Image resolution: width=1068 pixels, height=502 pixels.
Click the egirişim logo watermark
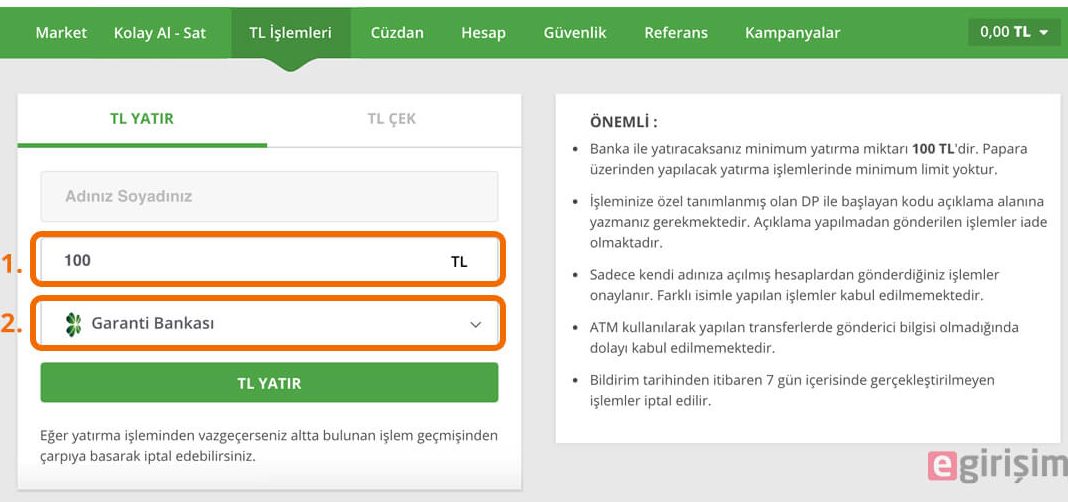point(997,466)
